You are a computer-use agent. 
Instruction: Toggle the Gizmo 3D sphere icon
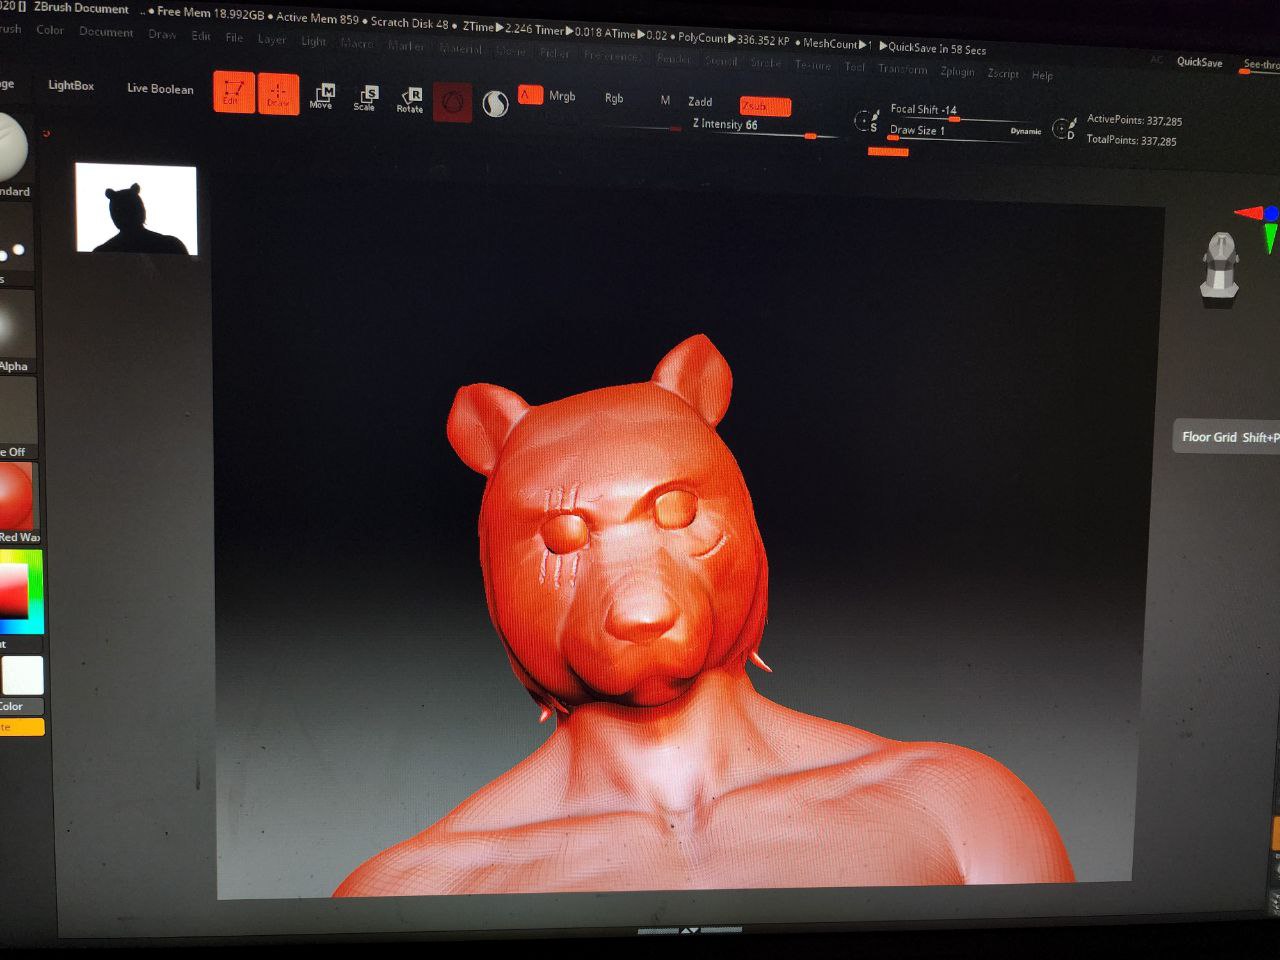(453, 102)
